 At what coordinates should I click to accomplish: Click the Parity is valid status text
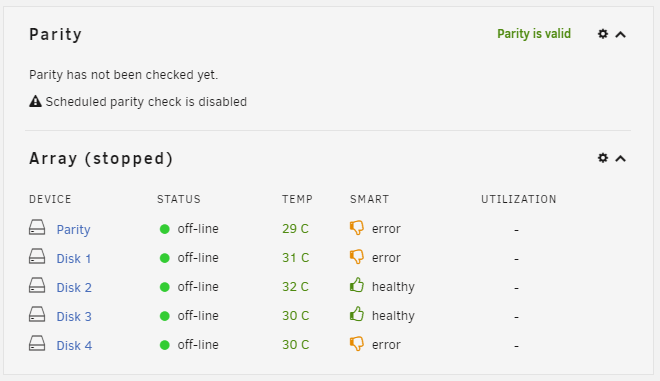pyautogui.click(x=534, y=34)
